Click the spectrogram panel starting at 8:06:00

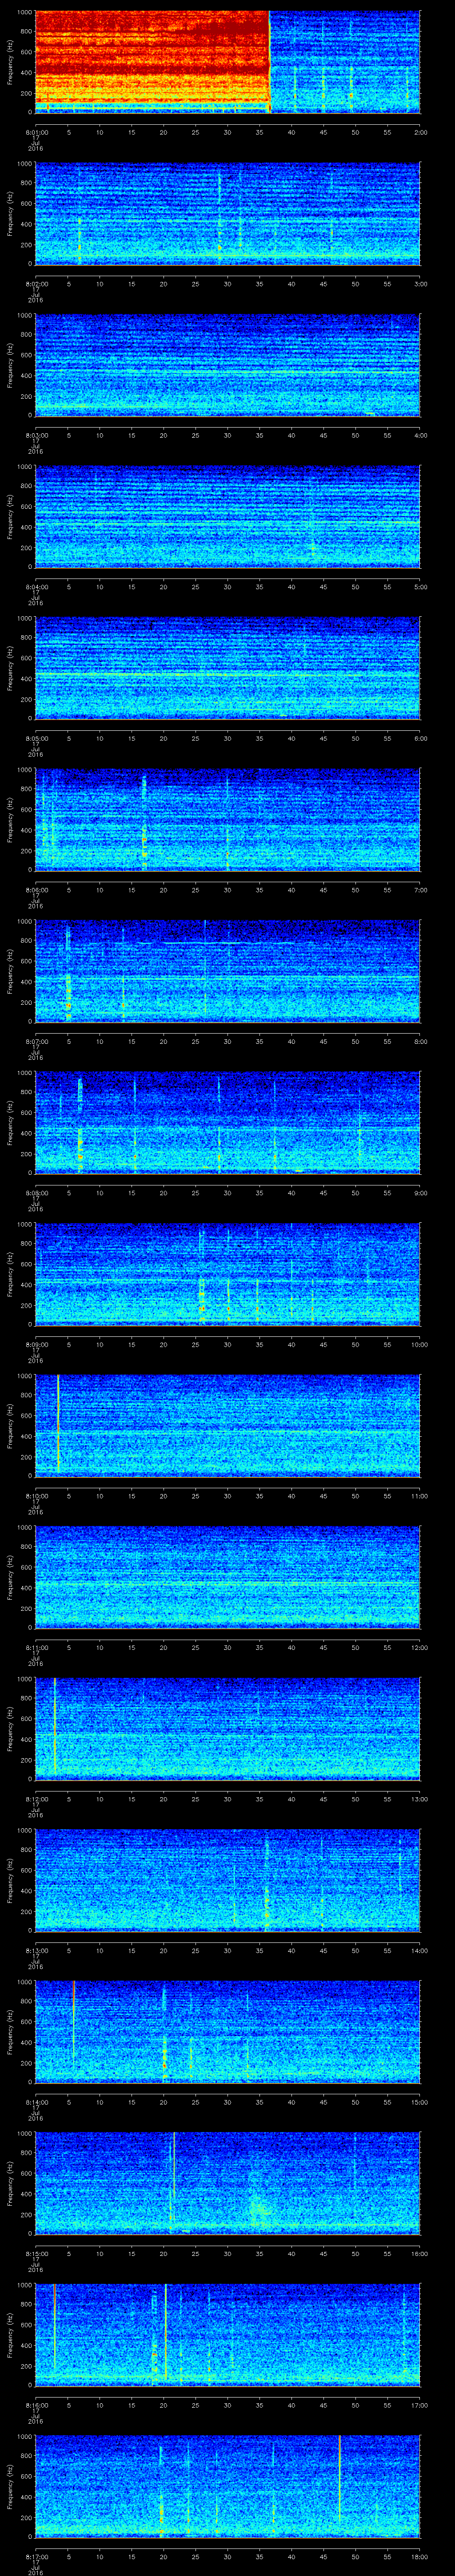[x=227, y=820]
